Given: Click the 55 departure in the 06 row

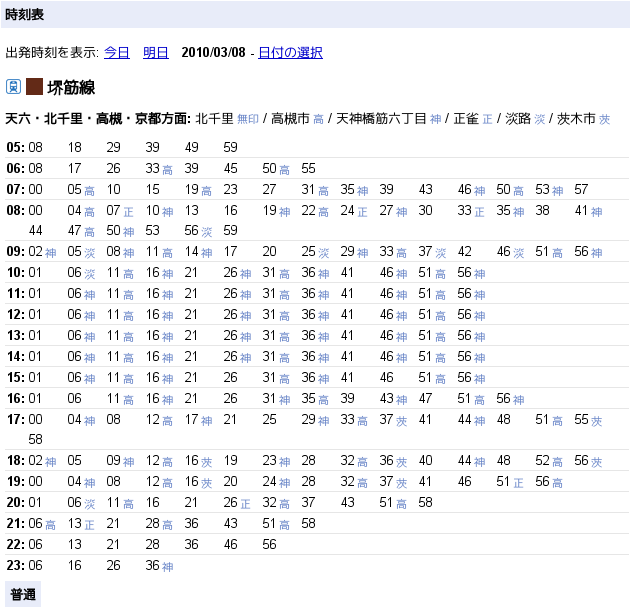Looking at the screenshot, I should click(x=309, y=168).
